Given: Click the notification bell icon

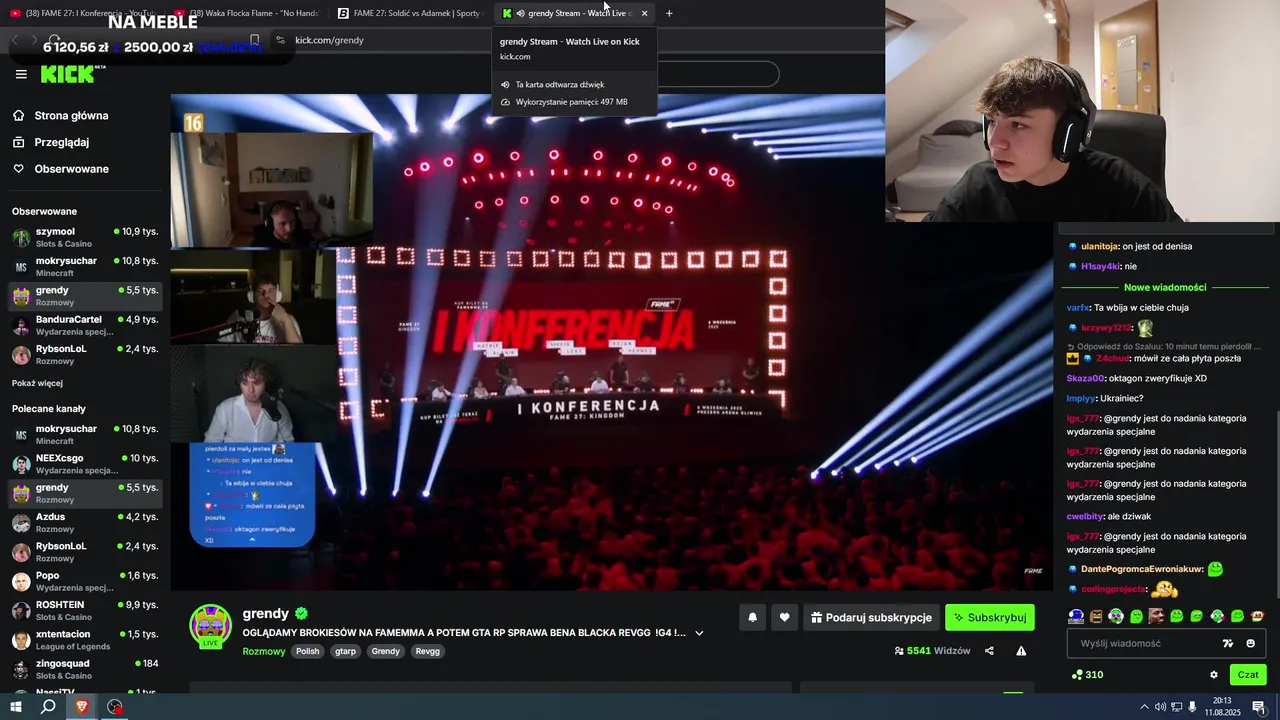Looking at the screenshot, I should pyautogui.click(x=752, y=618).
